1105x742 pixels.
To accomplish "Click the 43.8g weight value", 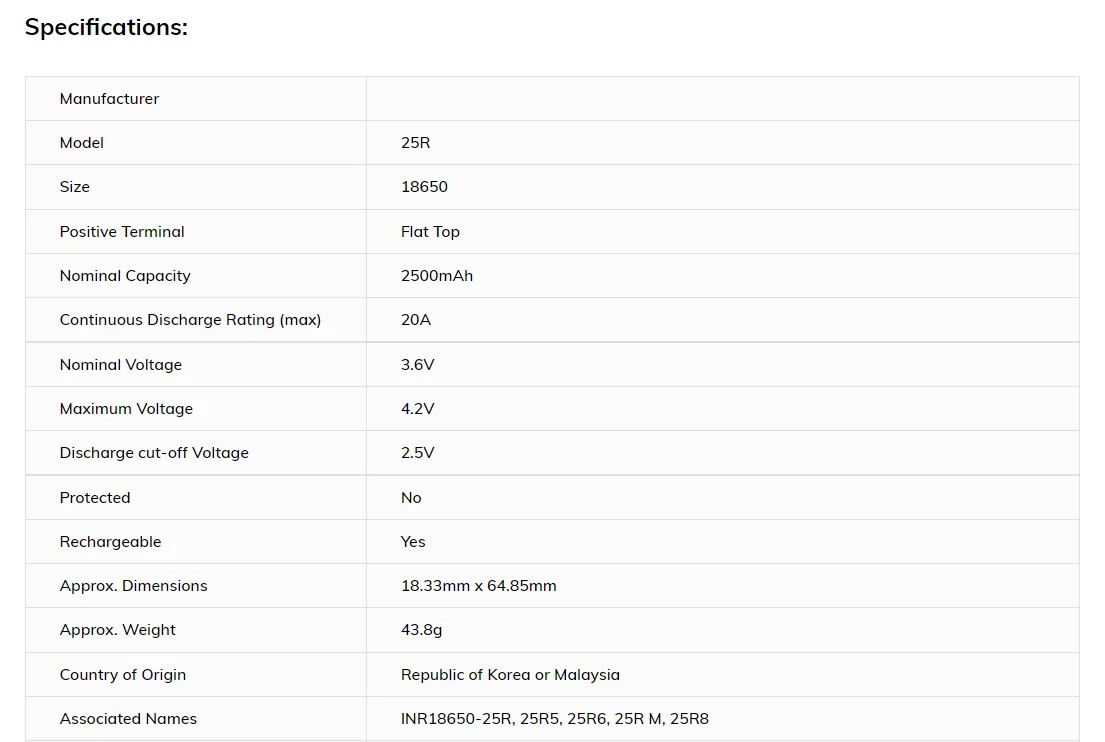I will (x=421, y=630).
